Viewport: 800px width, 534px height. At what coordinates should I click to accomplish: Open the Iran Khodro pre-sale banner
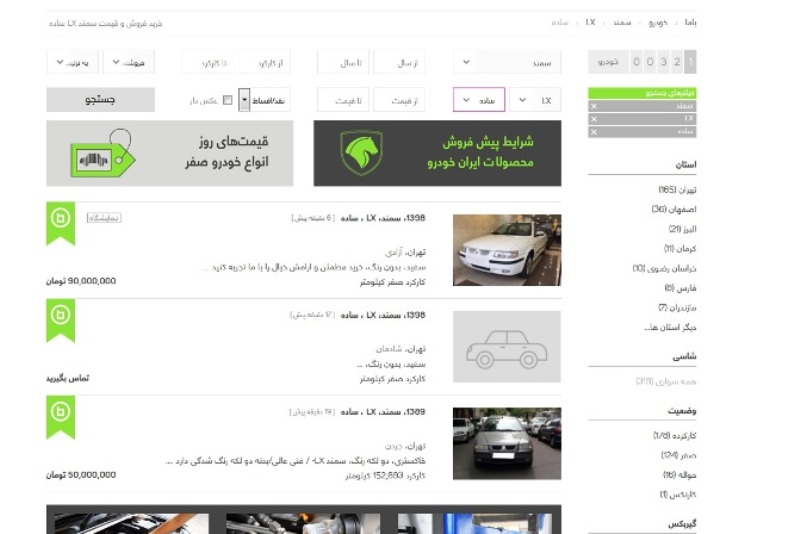coord(437,153)
